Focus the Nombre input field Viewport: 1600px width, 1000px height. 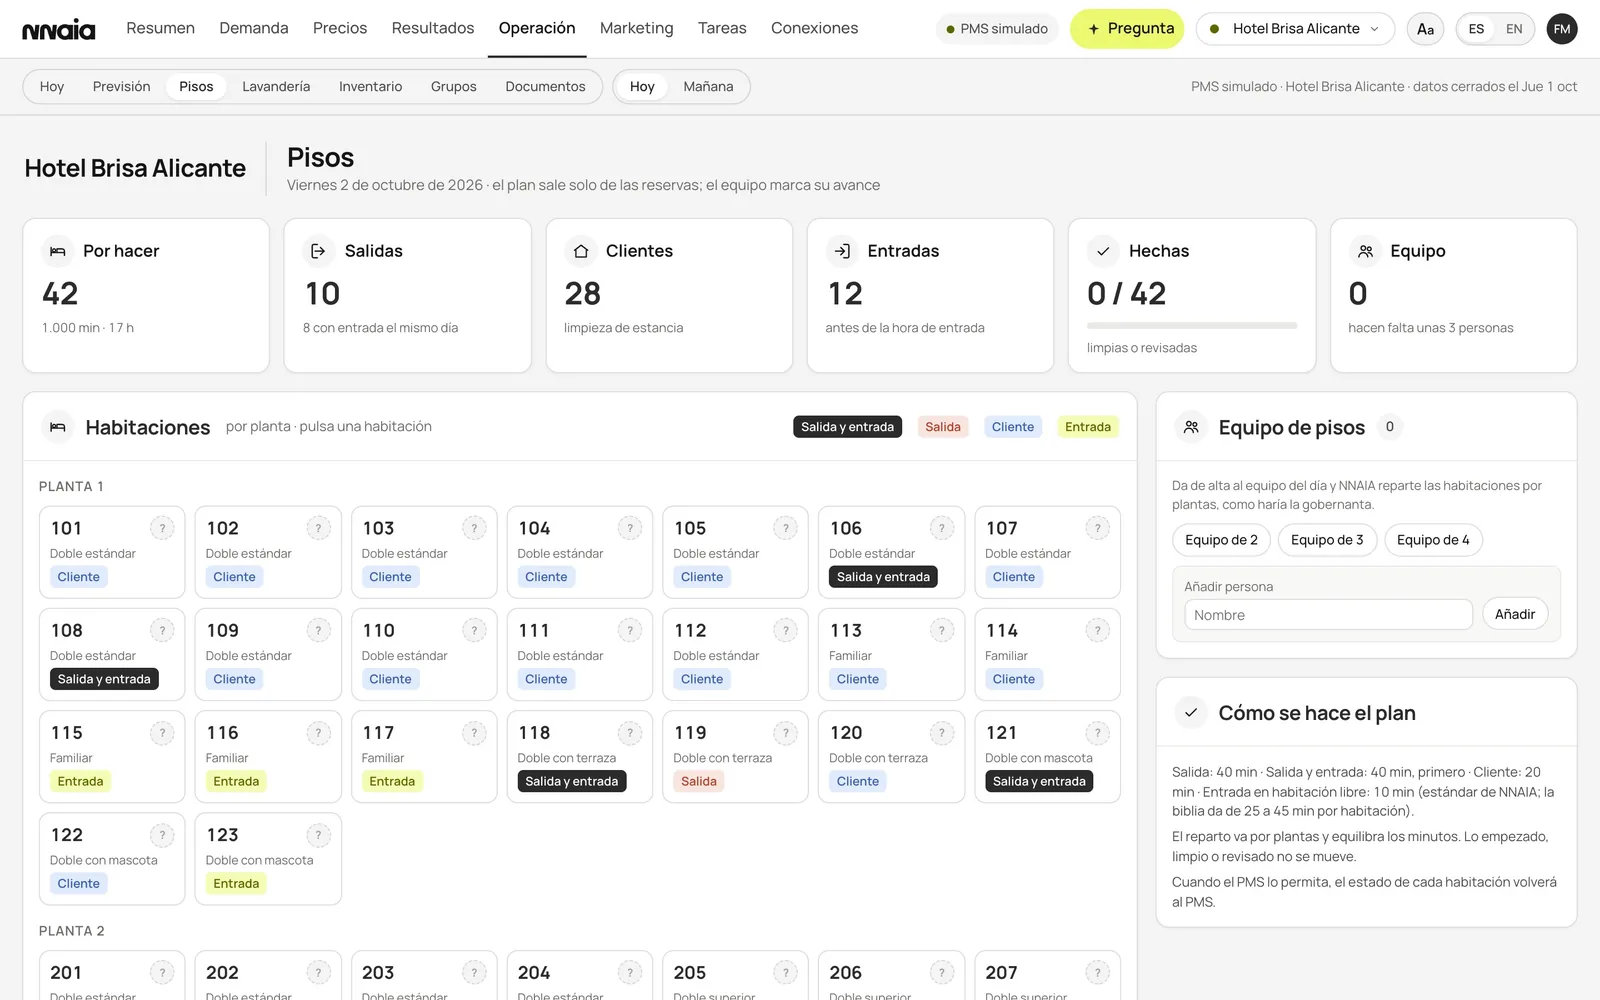pyautogui.click(x=1328, y=615)
